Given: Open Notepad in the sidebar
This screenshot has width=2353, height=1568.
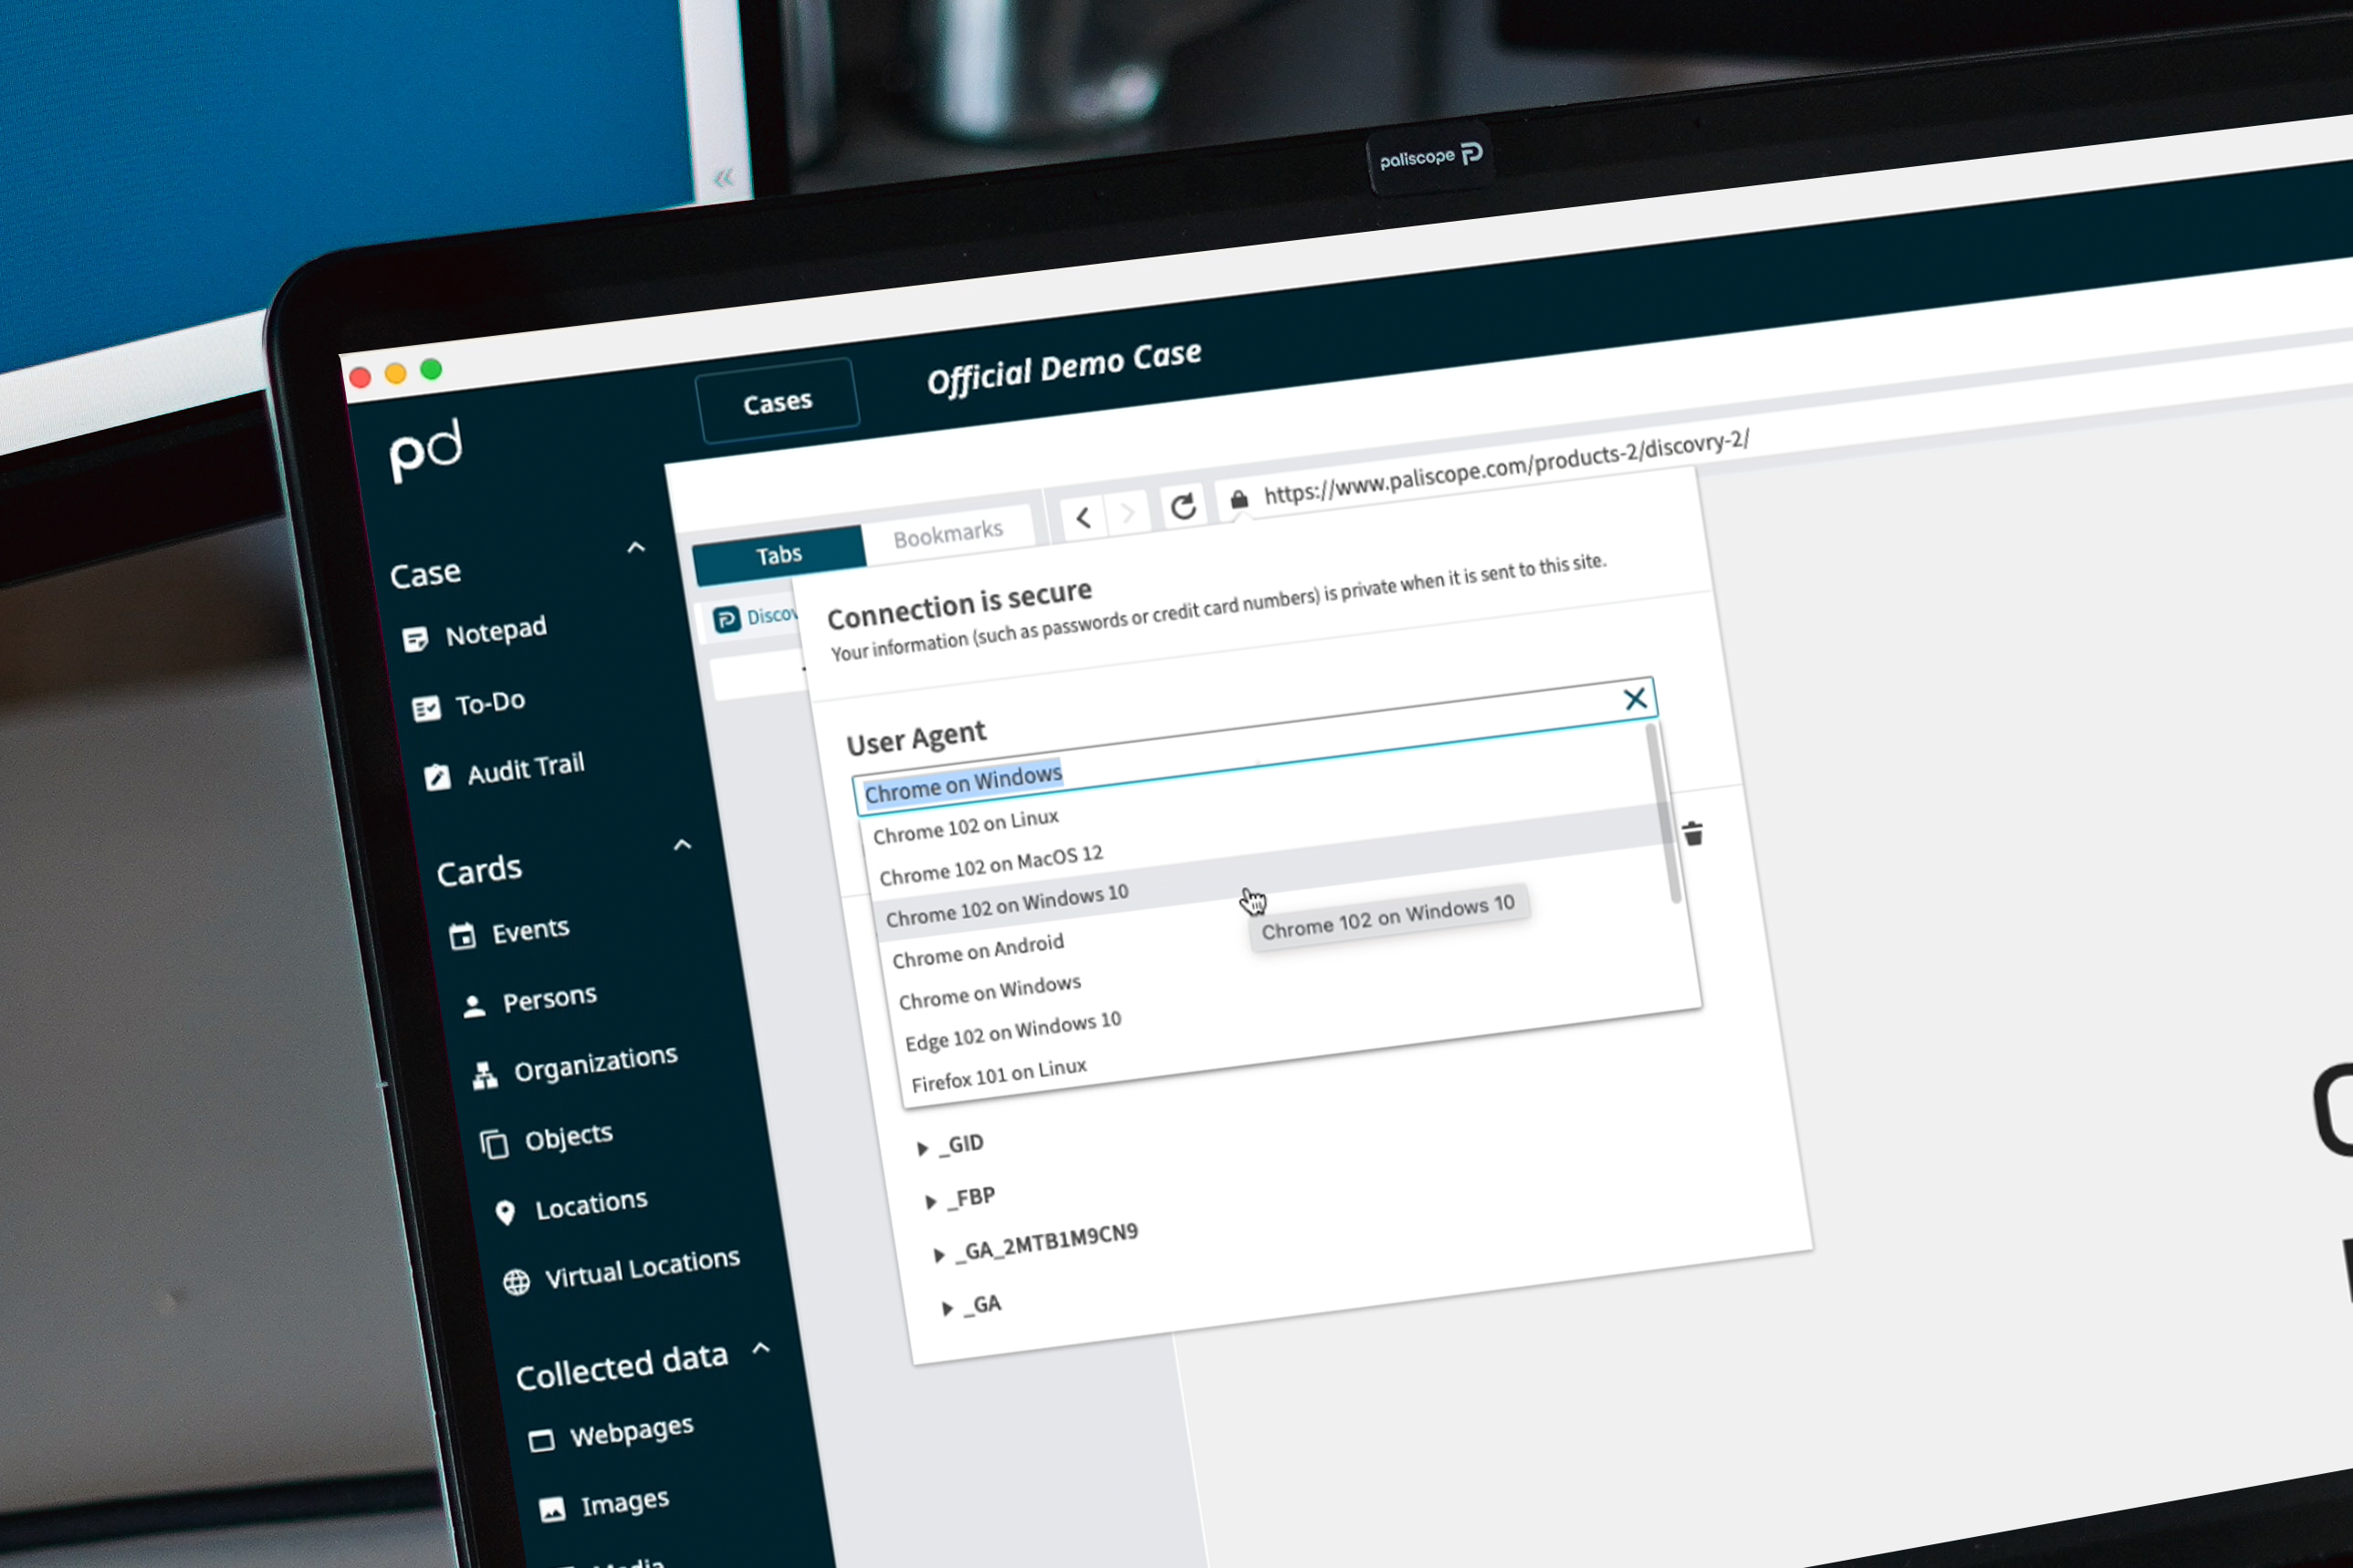Looking at the screenshot, I should [495, 632].
